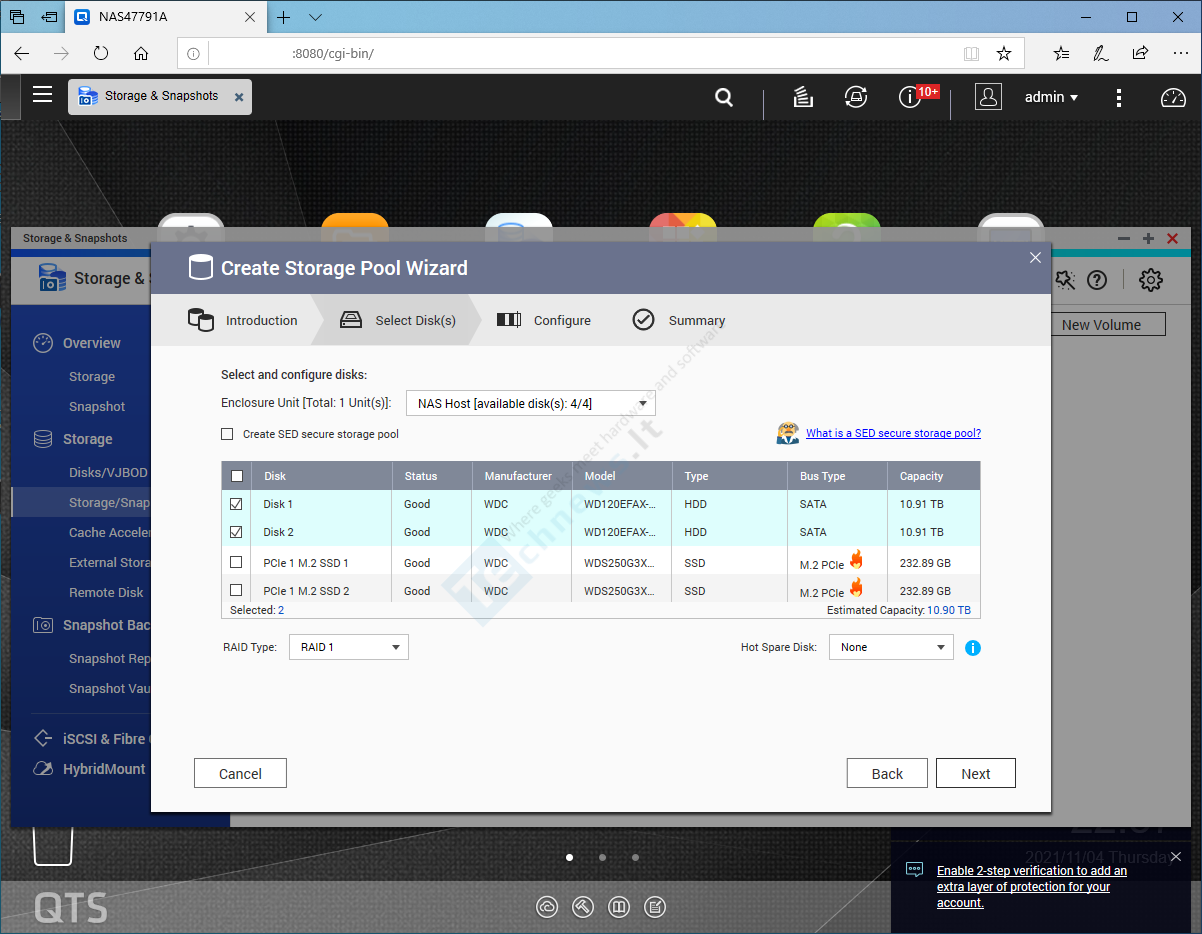This screenshot has width=1202, height=934.
Task: Open the Hot Spare Disk dropdown
Action: (891, 648)
